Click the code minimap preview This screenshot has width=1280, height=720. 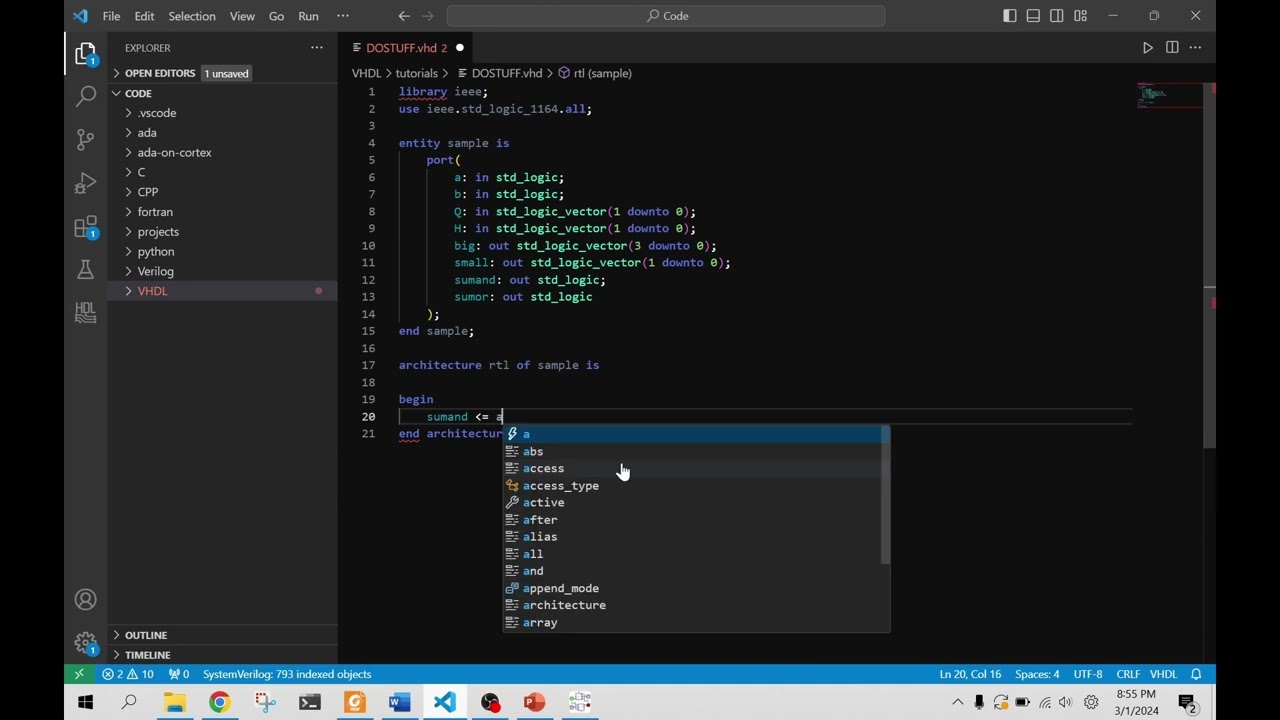pyautogui.click(x=1170, y=95)
